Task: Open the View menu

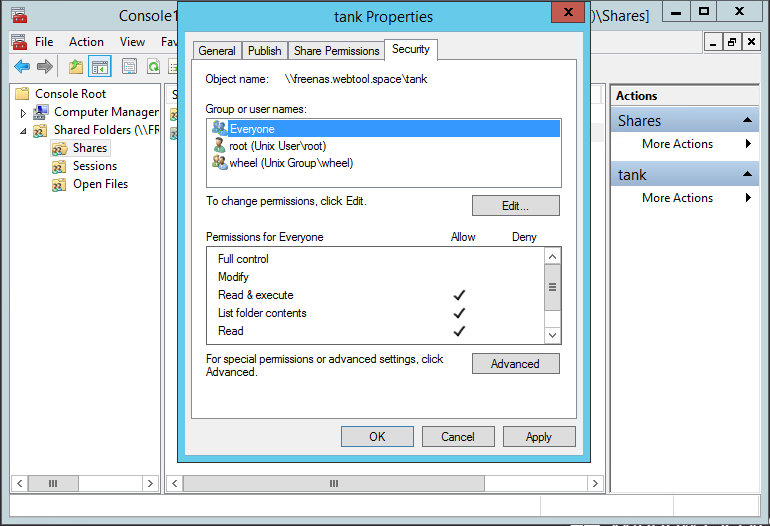Action: pos(132,42)
